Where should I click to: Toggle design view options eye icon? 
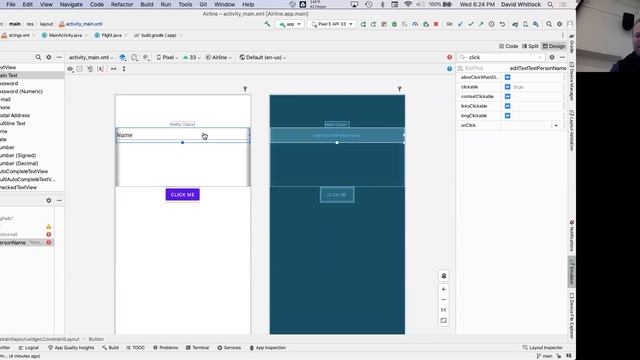click(x=70, y=69)
